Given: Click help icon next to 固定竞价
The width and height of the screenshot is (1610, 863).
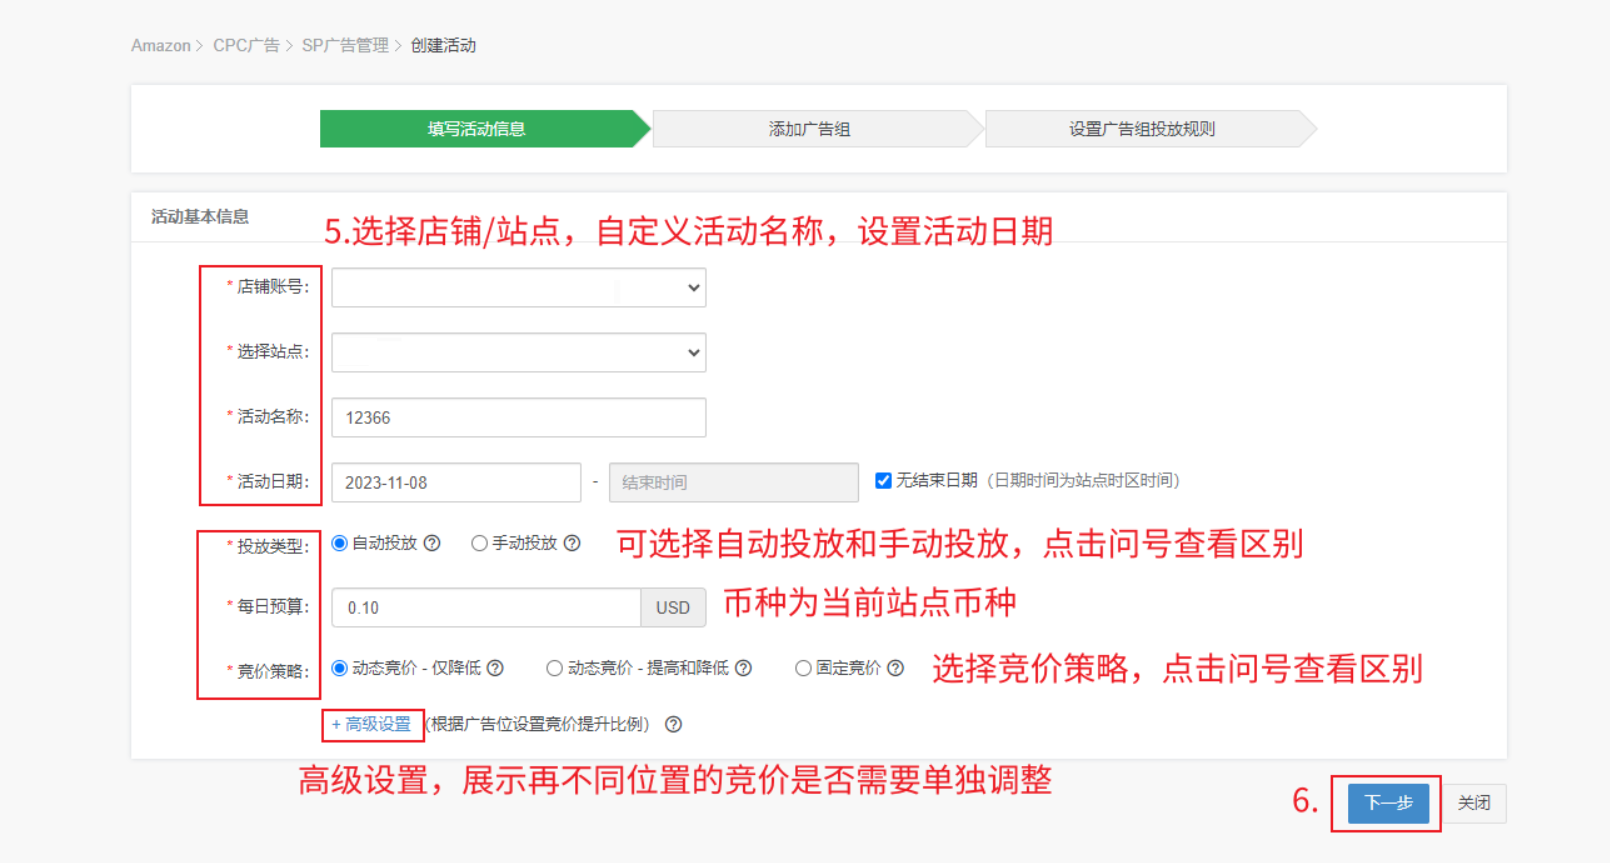Looking at the screenshot, I should coord(895,668).
